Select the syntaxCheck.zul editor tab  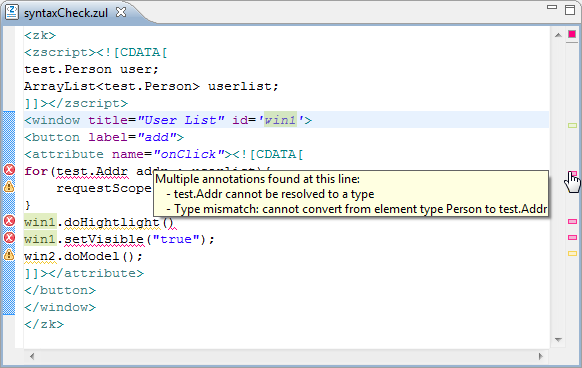click(x=66, y=13)
